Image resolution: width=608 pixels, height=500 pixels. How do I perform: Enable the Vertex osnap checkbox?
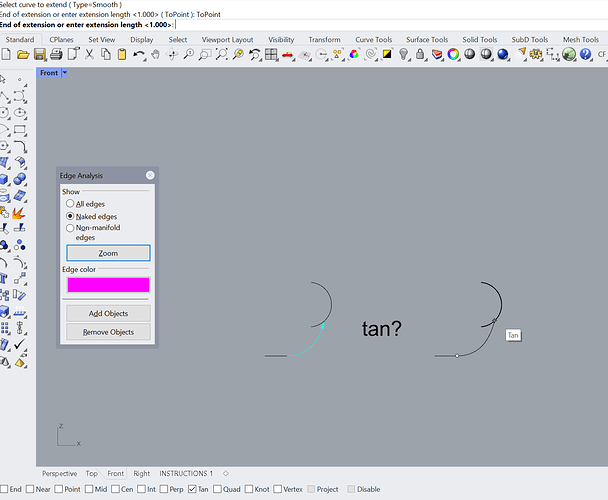pyautogui.click(x=277, y=489)
